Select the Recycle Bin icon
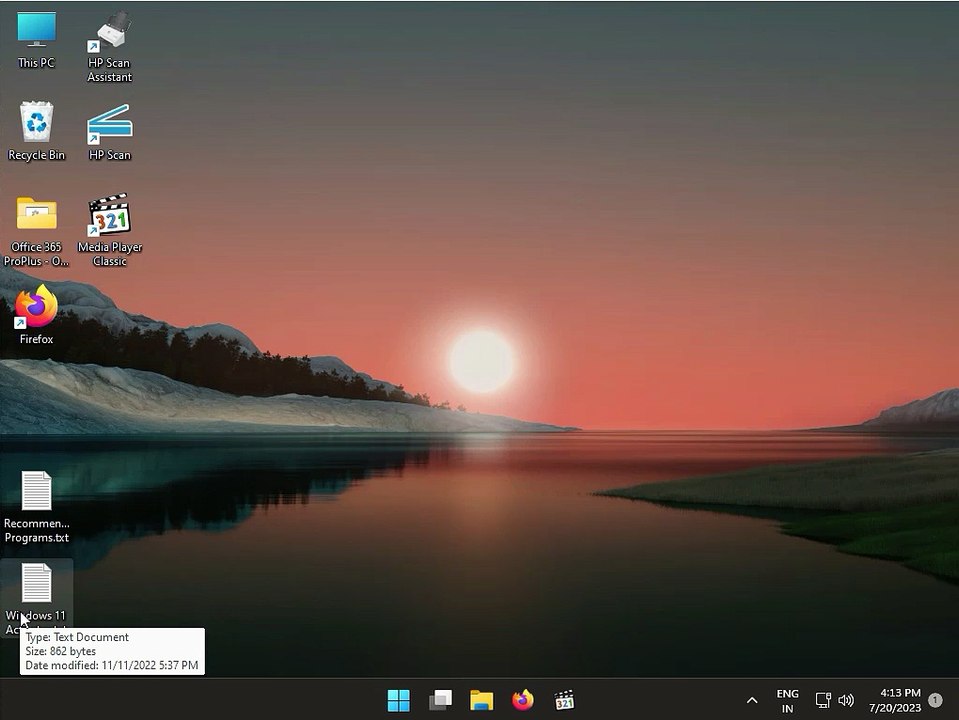The height and width of the screenshot is (720, 959). click(36, 131)
